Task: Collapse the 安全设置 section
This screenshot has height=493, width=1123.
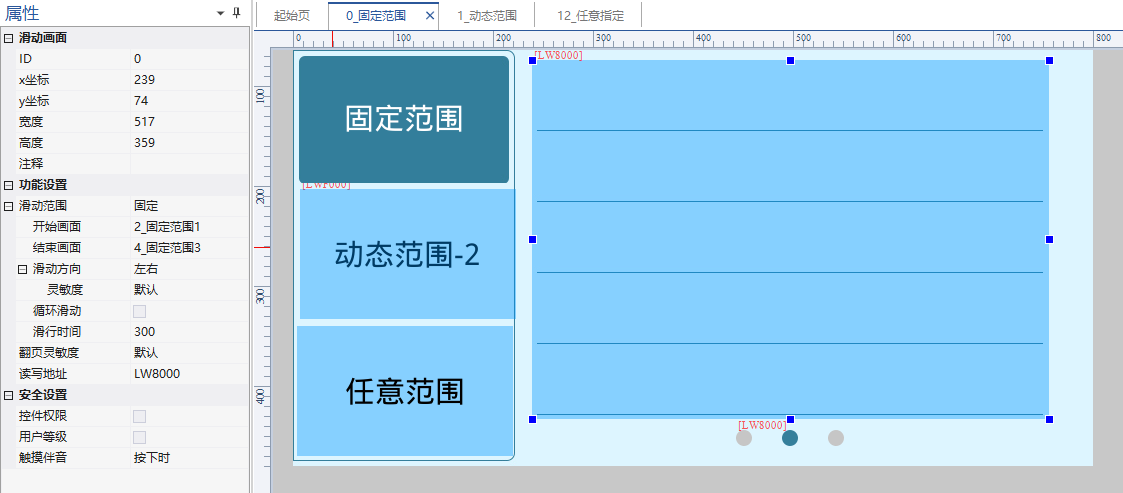Action: [9, 395]
